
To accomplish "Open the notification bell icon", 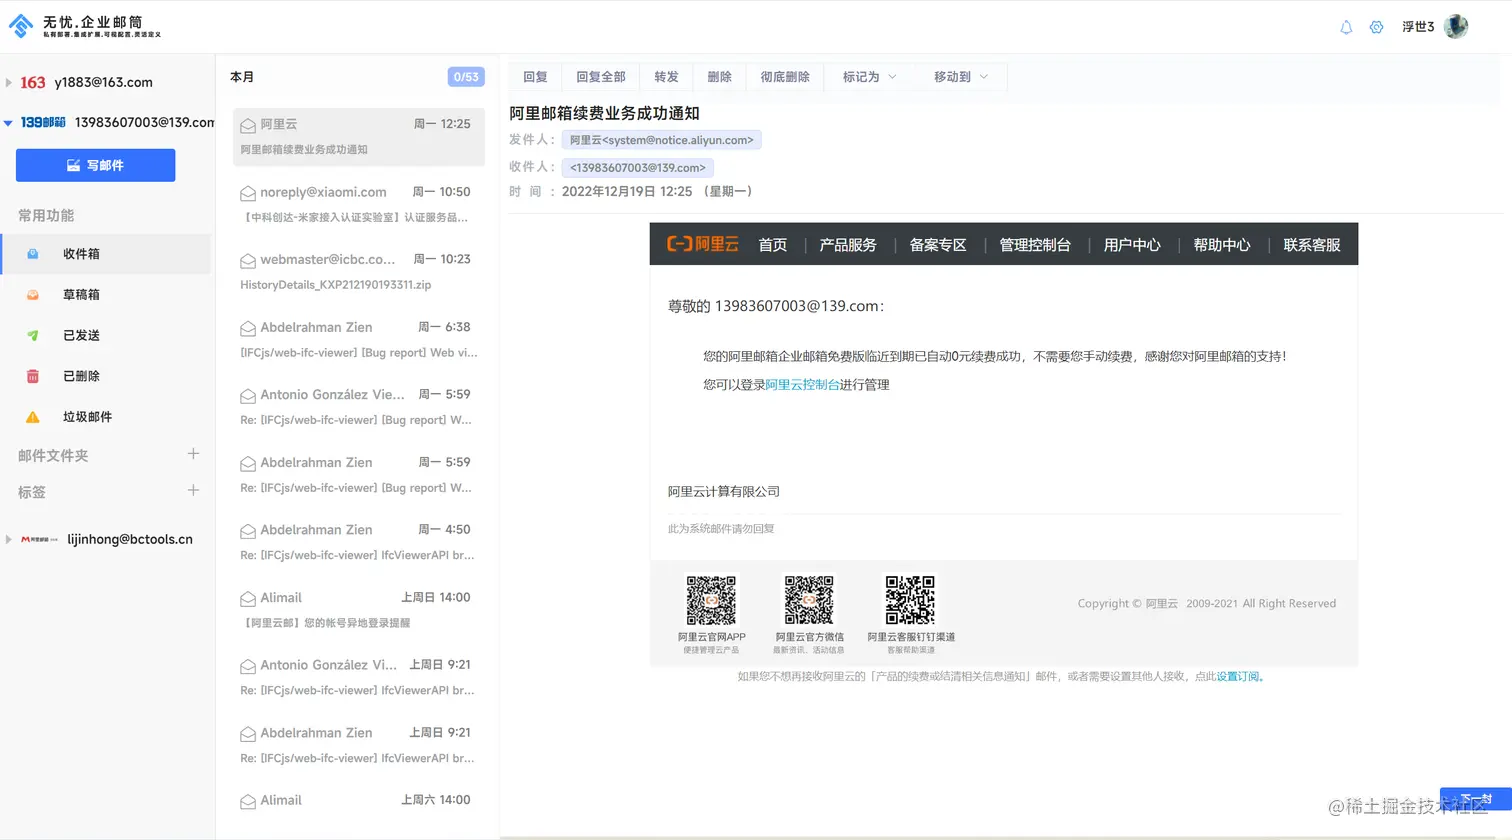I will click(1346, 28).
